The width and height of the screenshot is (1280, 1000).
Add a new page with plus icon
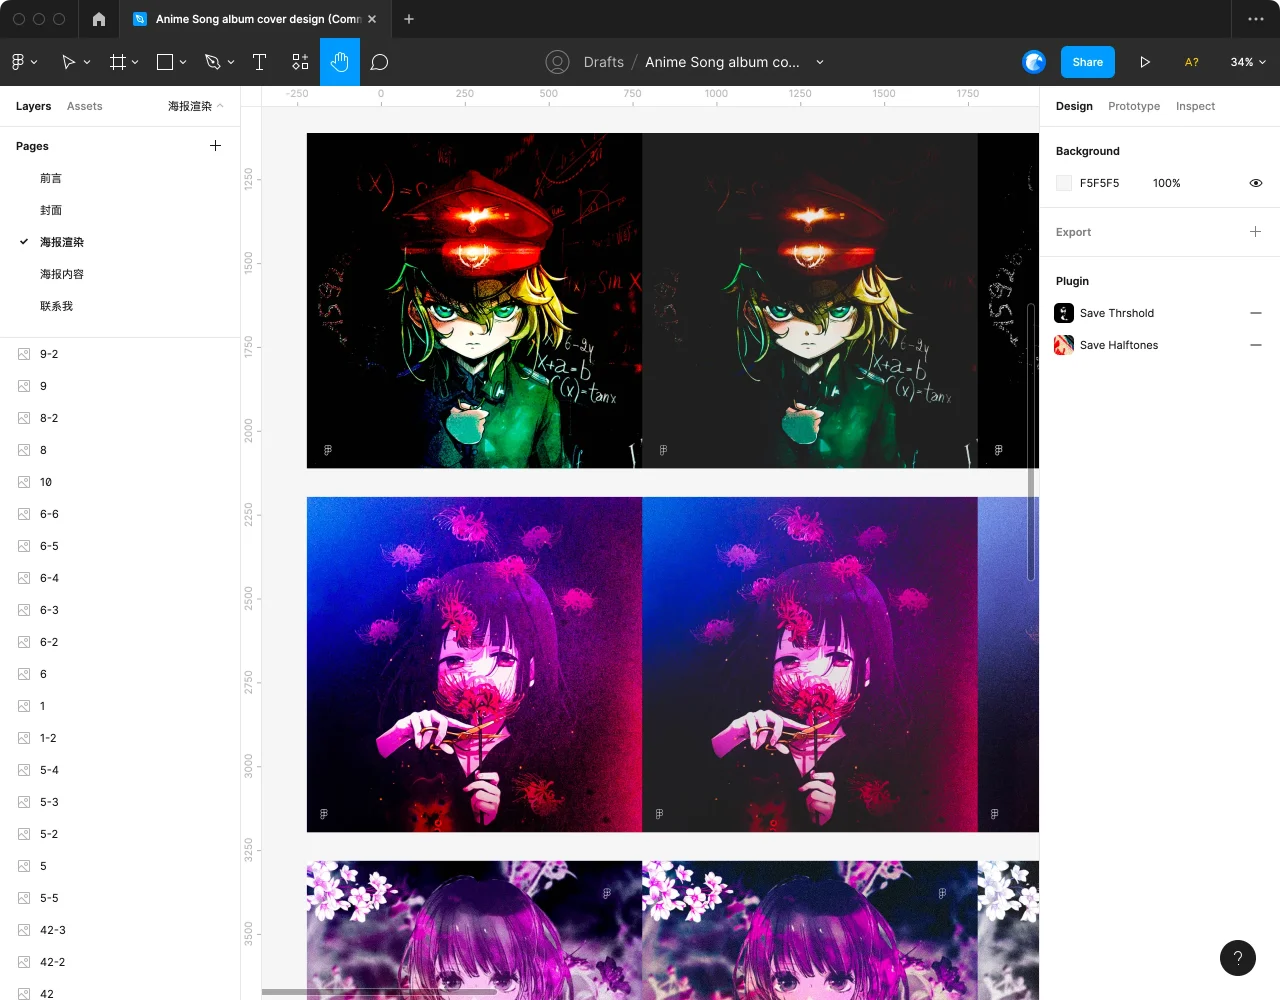tap(215, 146)
